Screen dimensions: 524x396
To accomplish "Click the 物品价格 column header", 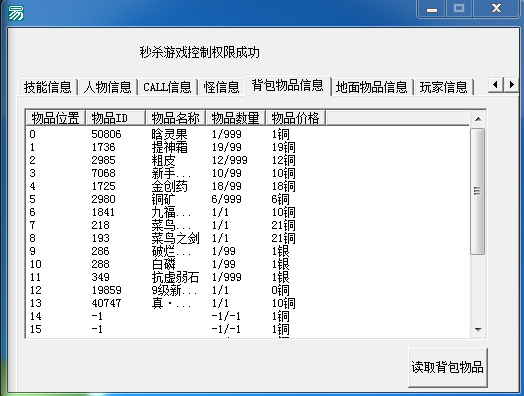I will point(295,118).
